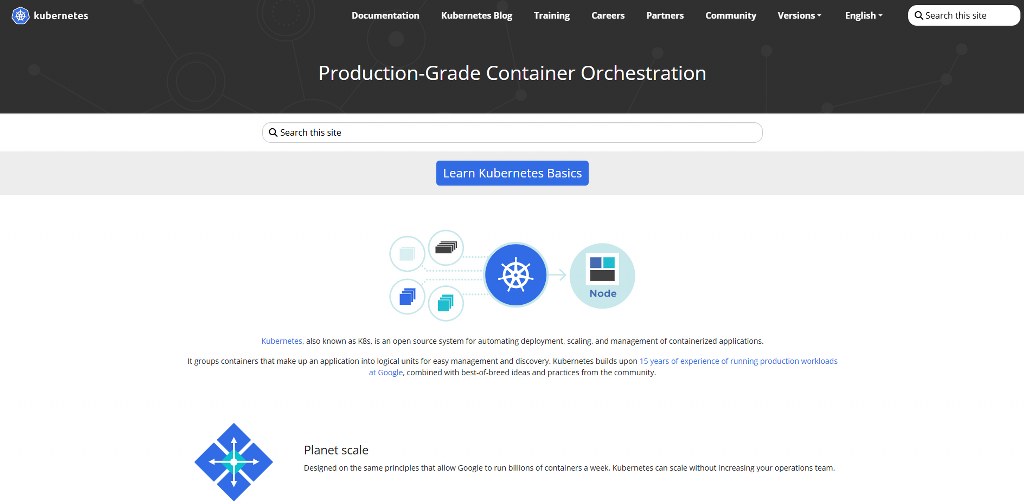Click the Planet scale heading

point(336,450)
